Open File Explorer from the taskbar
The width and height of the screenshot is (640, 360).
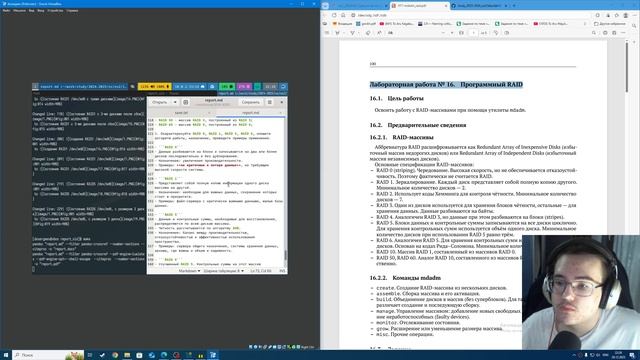click(127, 355)
